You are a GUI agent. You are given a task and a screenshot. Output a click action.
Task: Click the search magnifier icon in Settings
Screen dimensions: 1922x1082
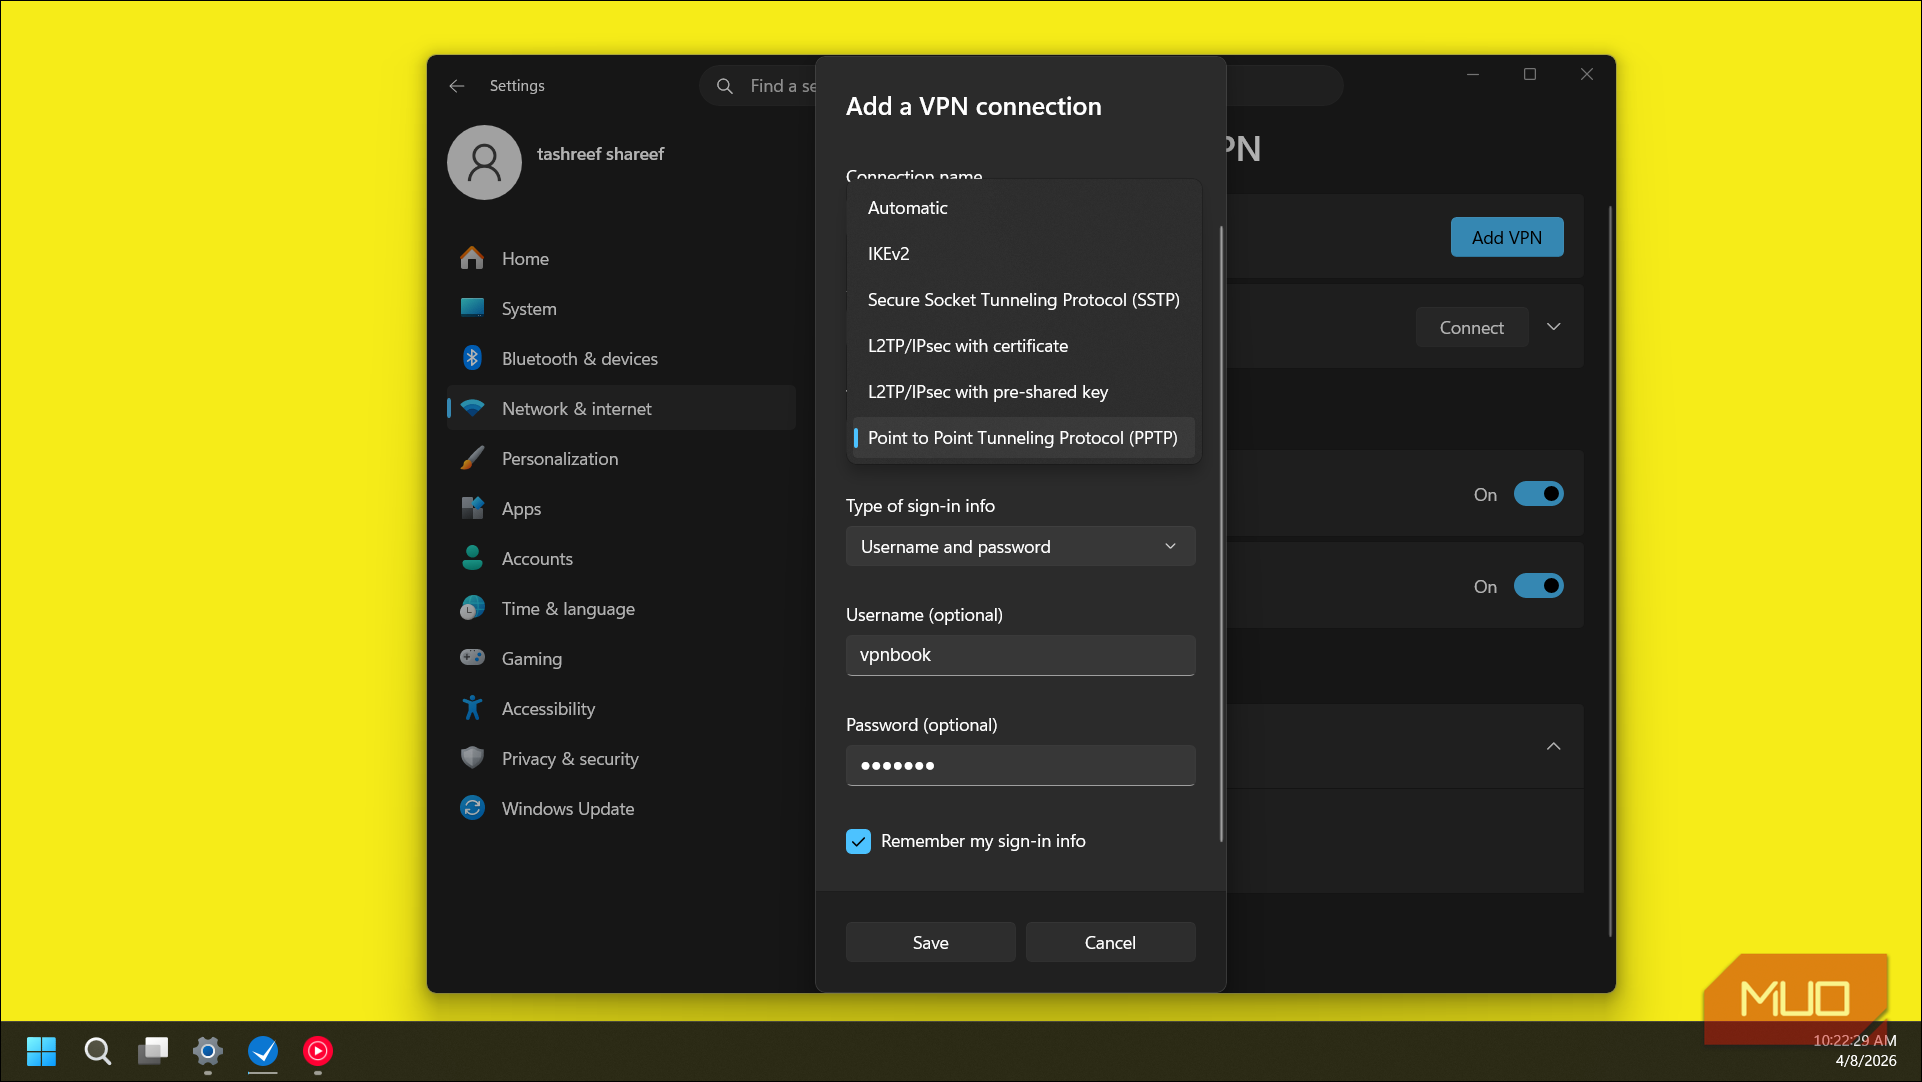(725, 86)
